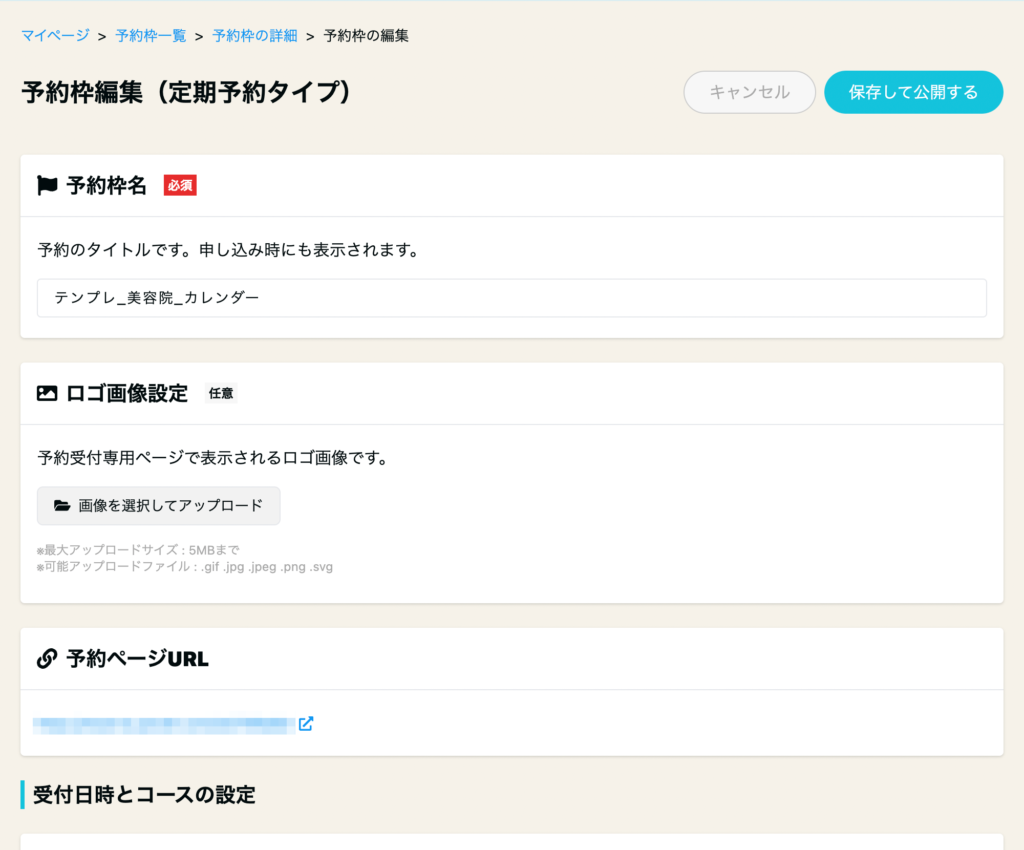Click the red 必須 badge

(180, 185)
